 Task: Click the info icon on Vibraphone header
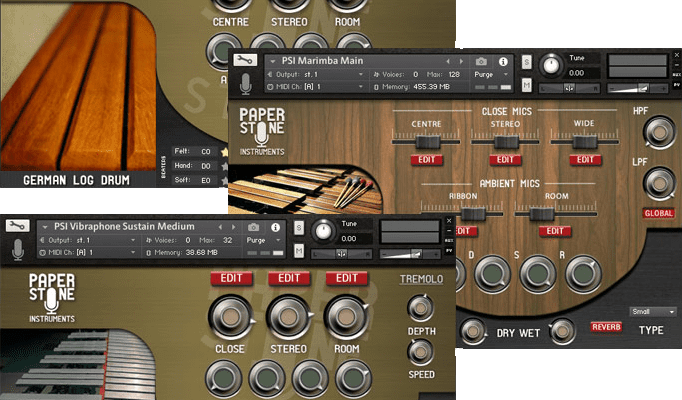point(277,227)
